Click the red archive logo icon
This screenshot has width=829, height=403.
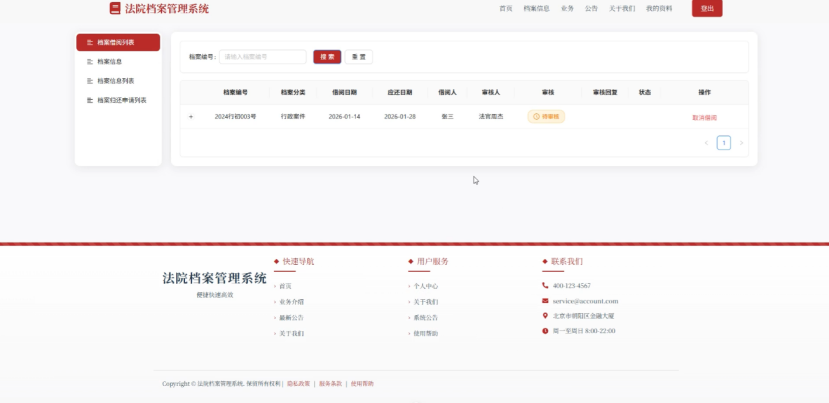(x=115, y=8)
